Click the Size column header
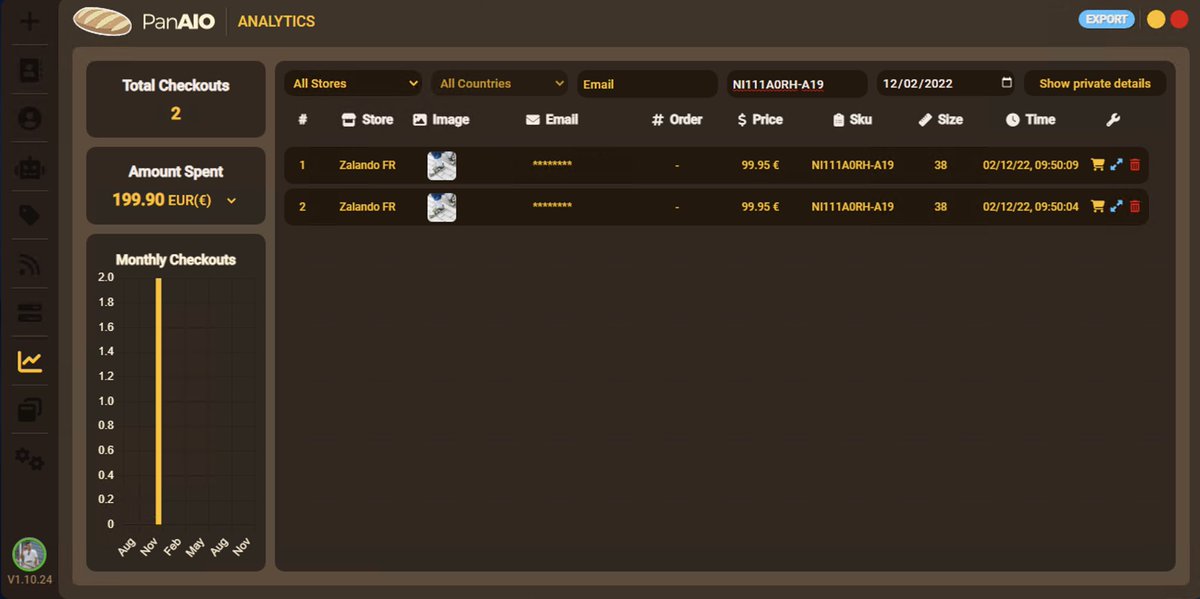The image size is (1200, 599). point(940,120)
